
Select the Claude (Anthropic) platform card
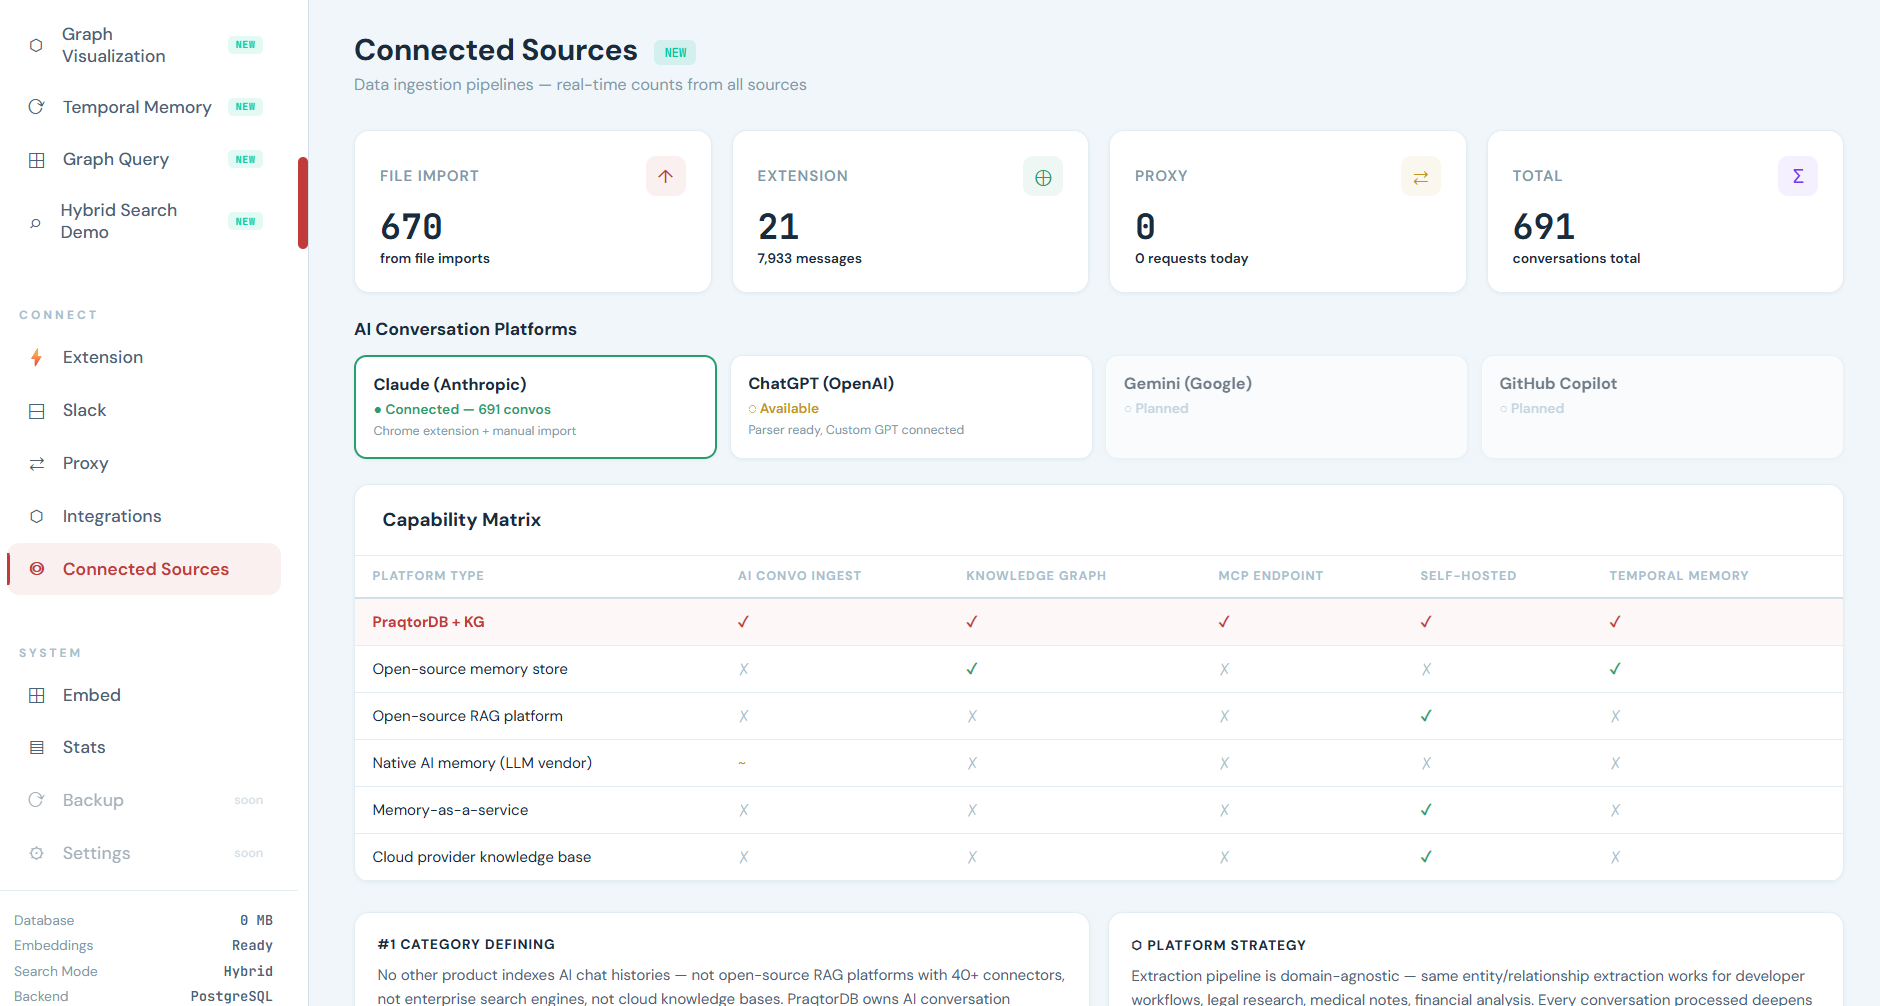click(x=535, y=406)
